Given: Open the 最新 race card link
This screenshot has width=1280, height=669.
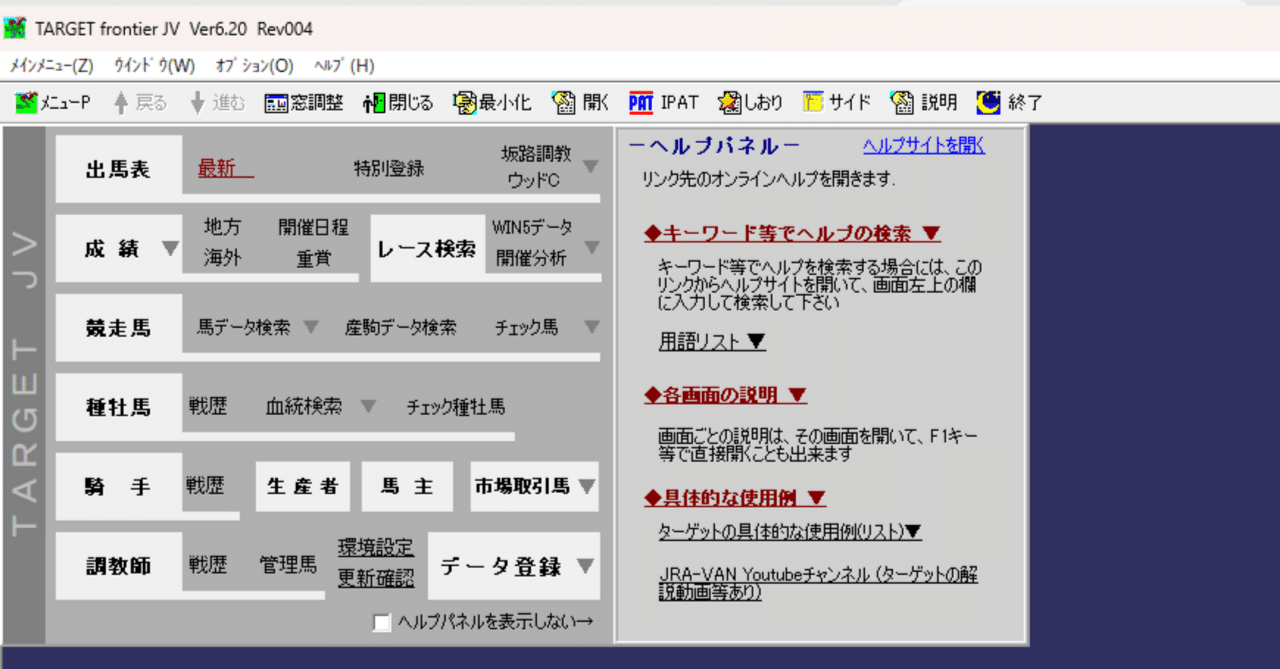Looking at the screenshot, I should tap(225, 168).
